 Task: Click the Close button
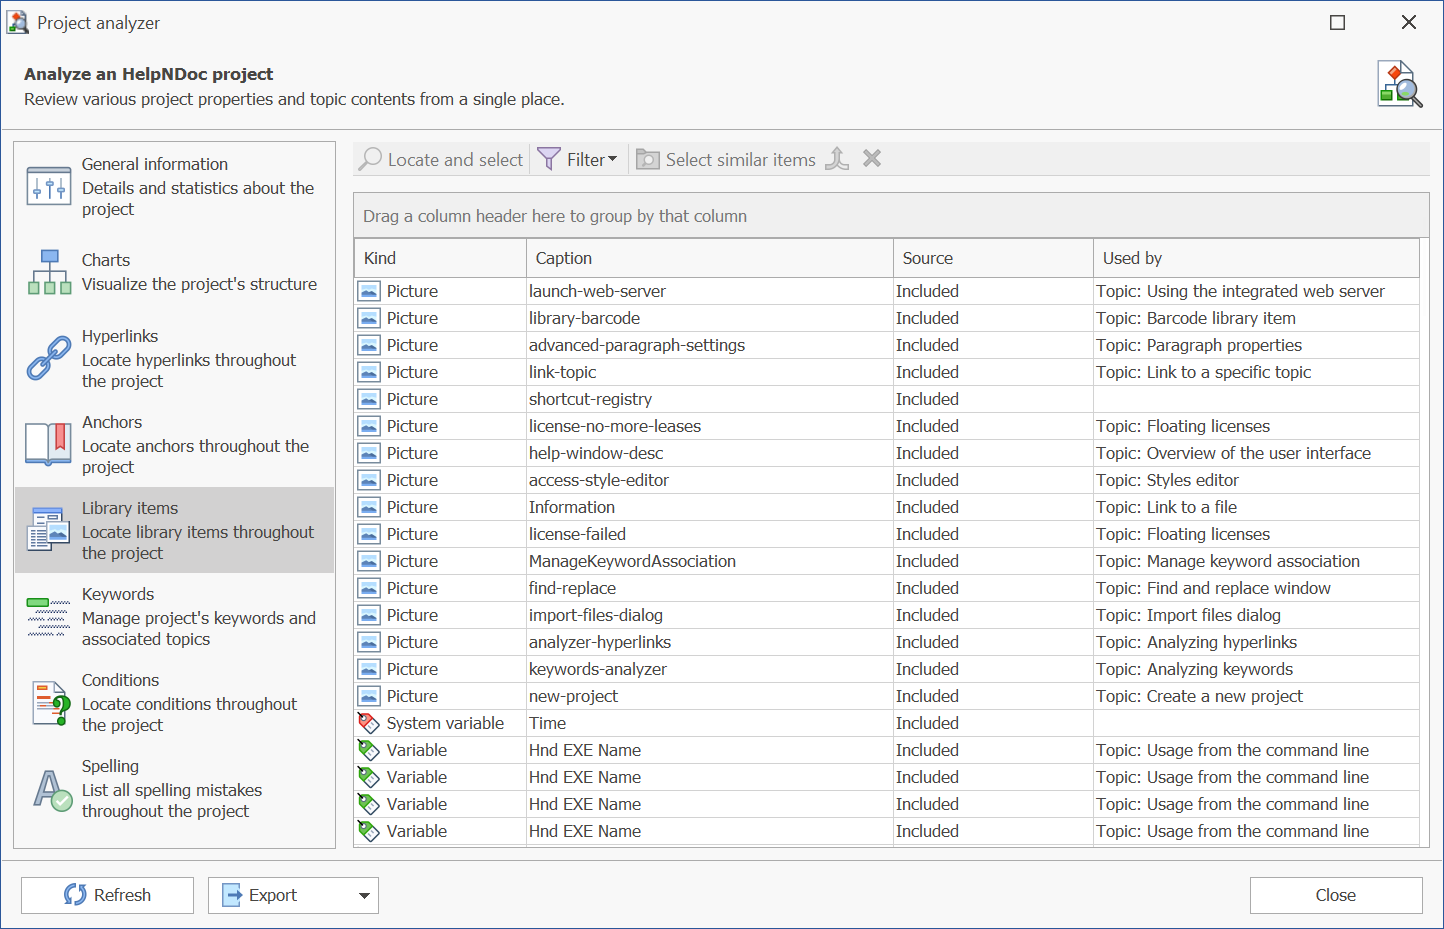tap(1335, 895)
